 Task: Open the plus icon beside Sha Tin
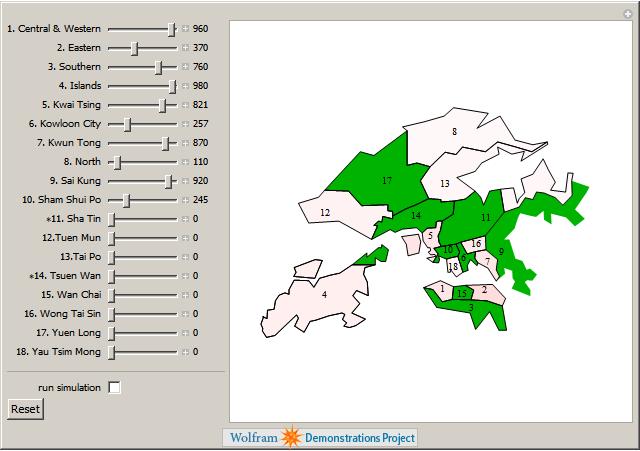tap(185, 219)
